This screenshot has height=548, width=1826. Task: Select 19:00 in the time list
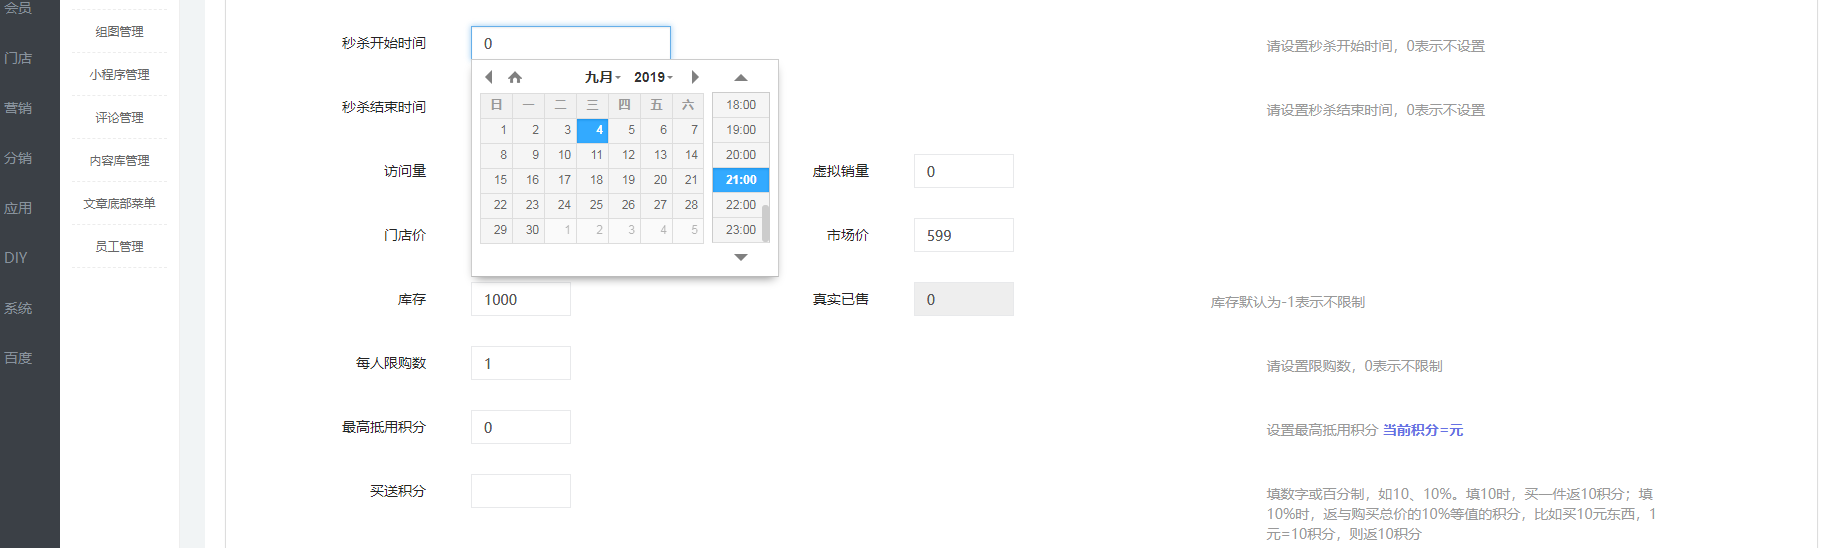click(x=741, y=130)
